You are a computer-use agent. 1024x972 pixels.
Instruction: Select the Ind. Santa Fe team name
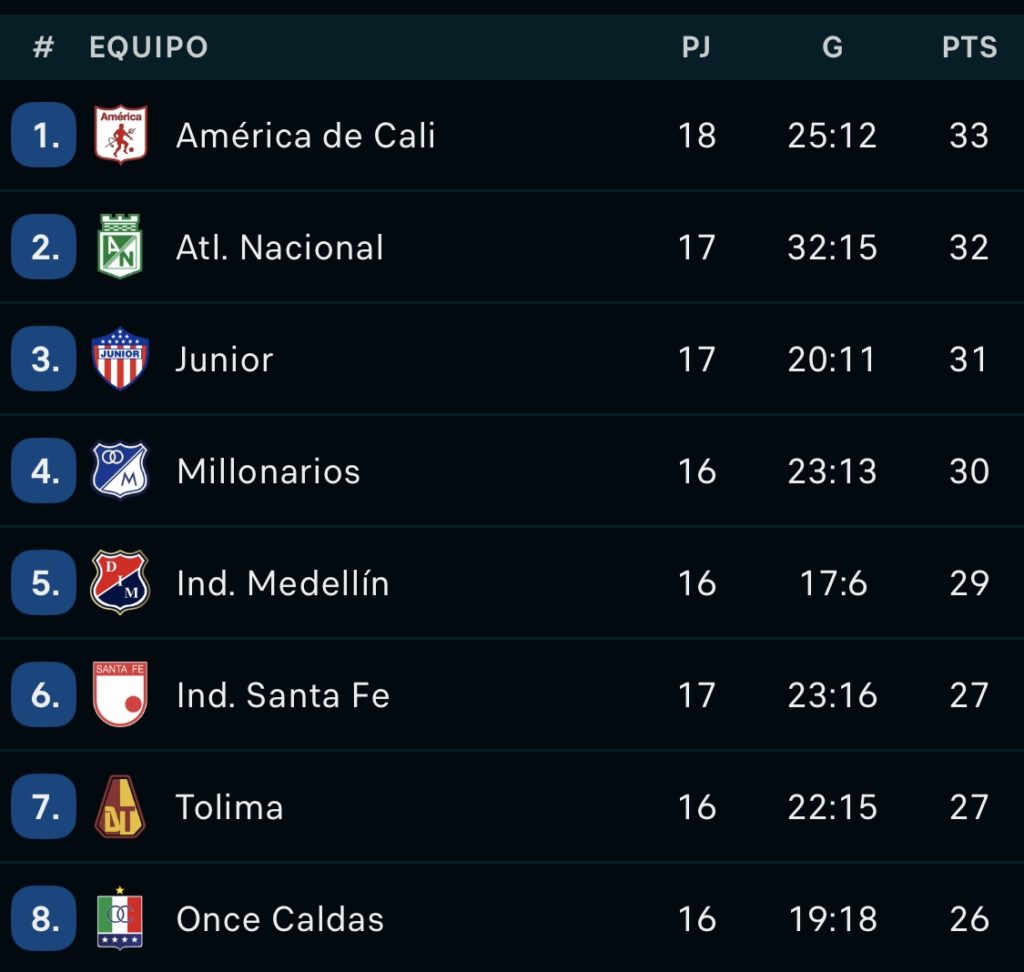pyautogui.click(x=283, y=695)
